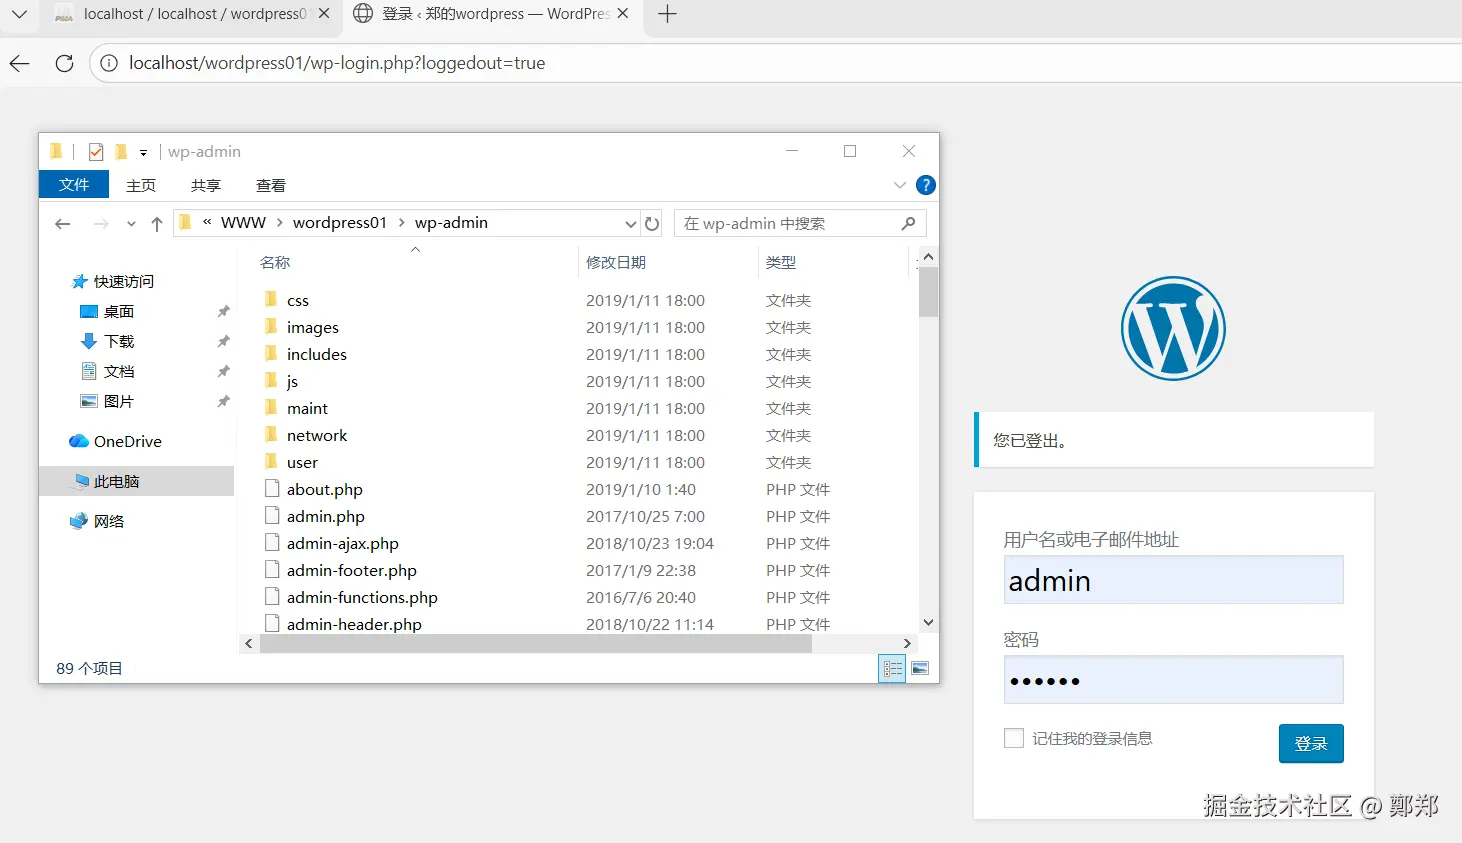
Task: Click the search magnifier in Explorer
Action: pos(908,224)
